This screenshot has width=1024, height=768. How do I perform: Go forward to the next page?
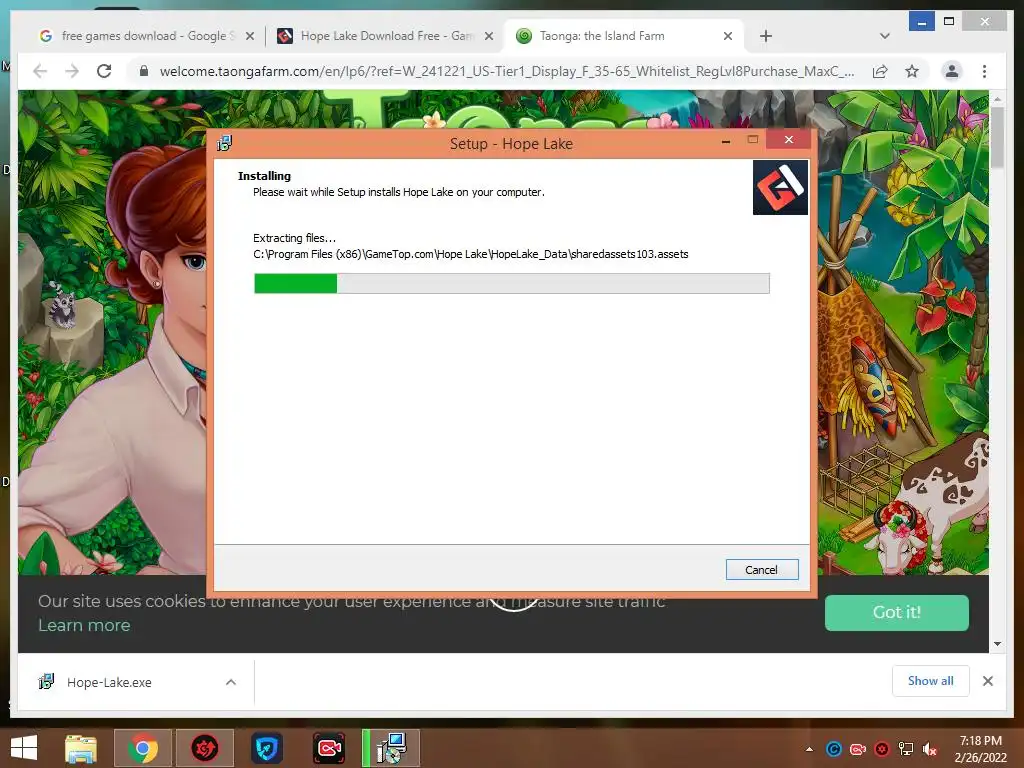click(72, 71)
